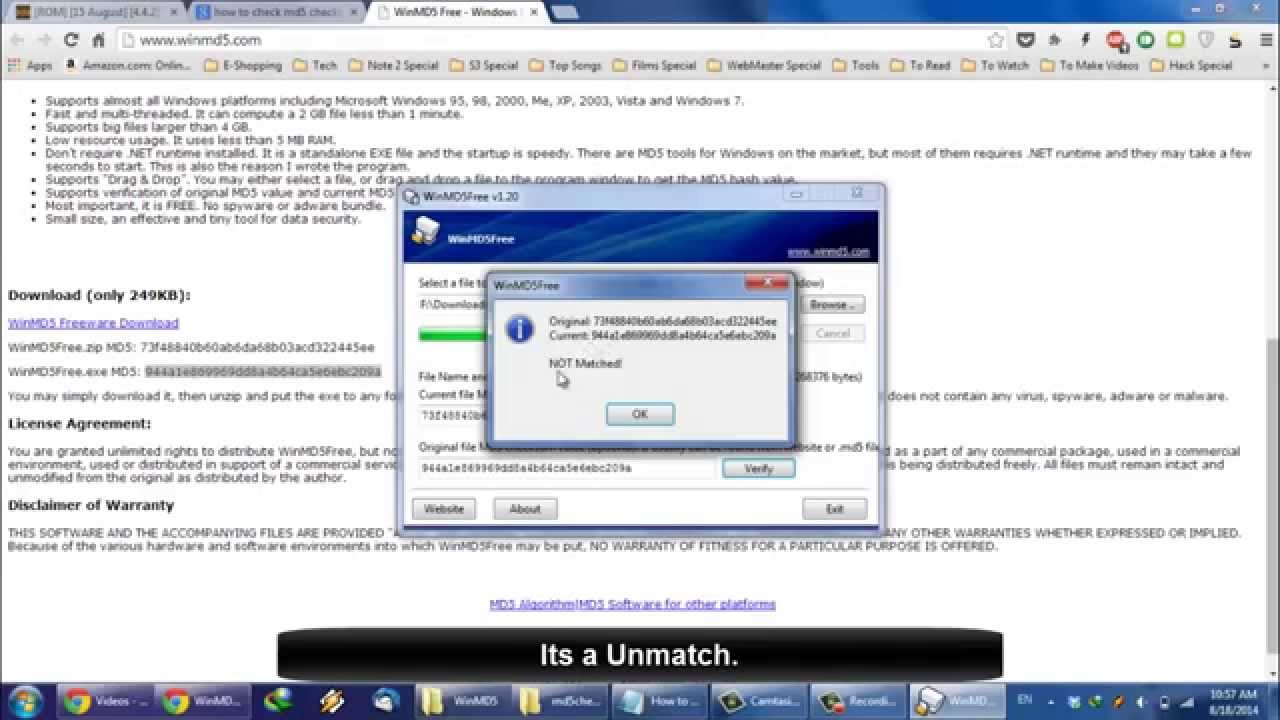Open the Recording taskbar item
Image resolution: width=1280 pixels, height=720 pixels.
856,701
